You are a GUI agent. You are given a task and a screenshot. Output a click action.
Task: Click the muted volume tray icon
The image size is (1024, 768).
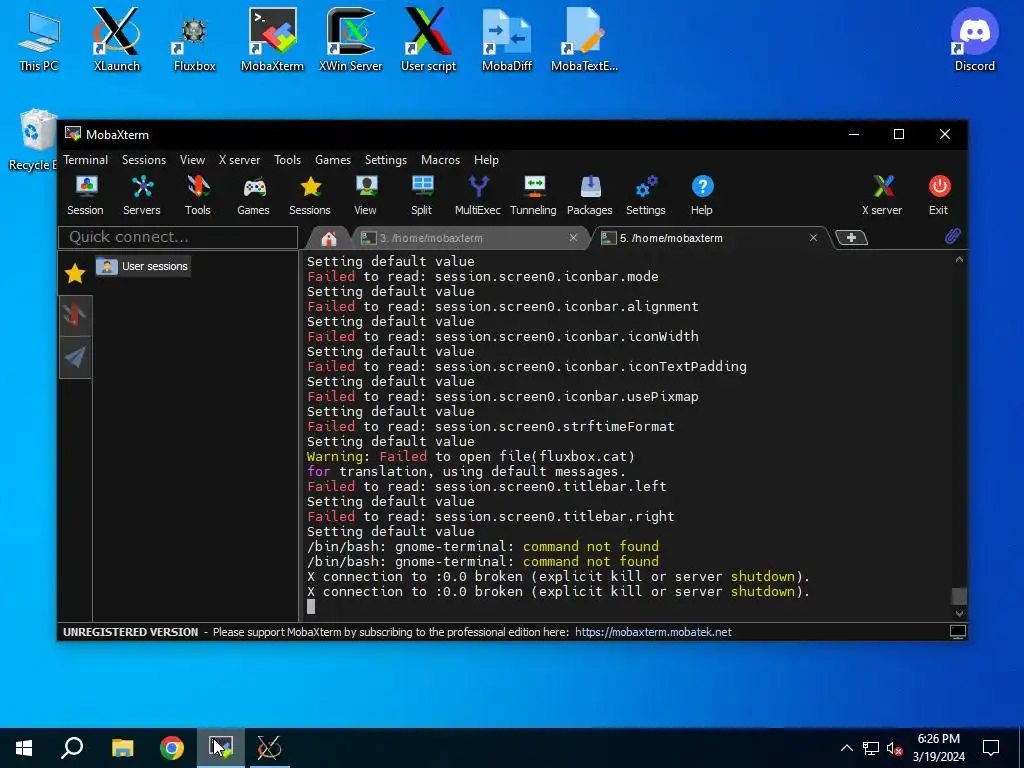tap(895, 748)
